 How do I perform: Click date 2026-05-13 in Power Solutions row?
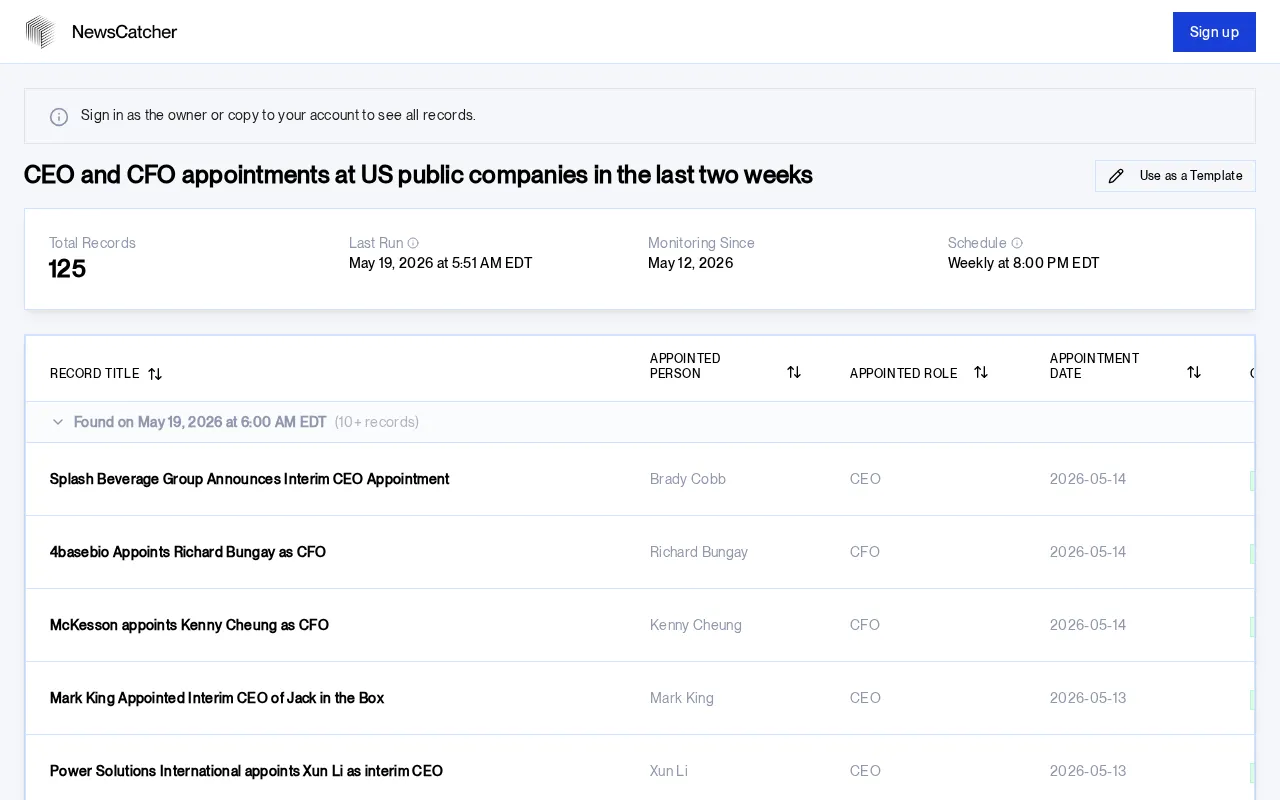tap(1088, 771)
